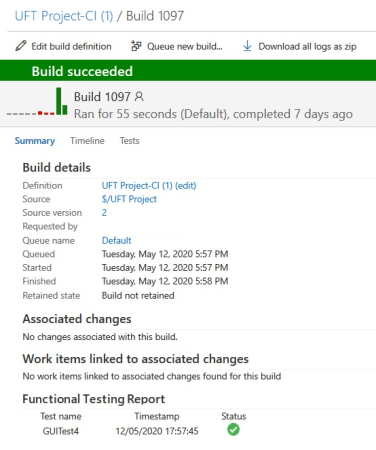The image size is (376, 450).
Task: Click the Queue new build icon
Action: 136,46
